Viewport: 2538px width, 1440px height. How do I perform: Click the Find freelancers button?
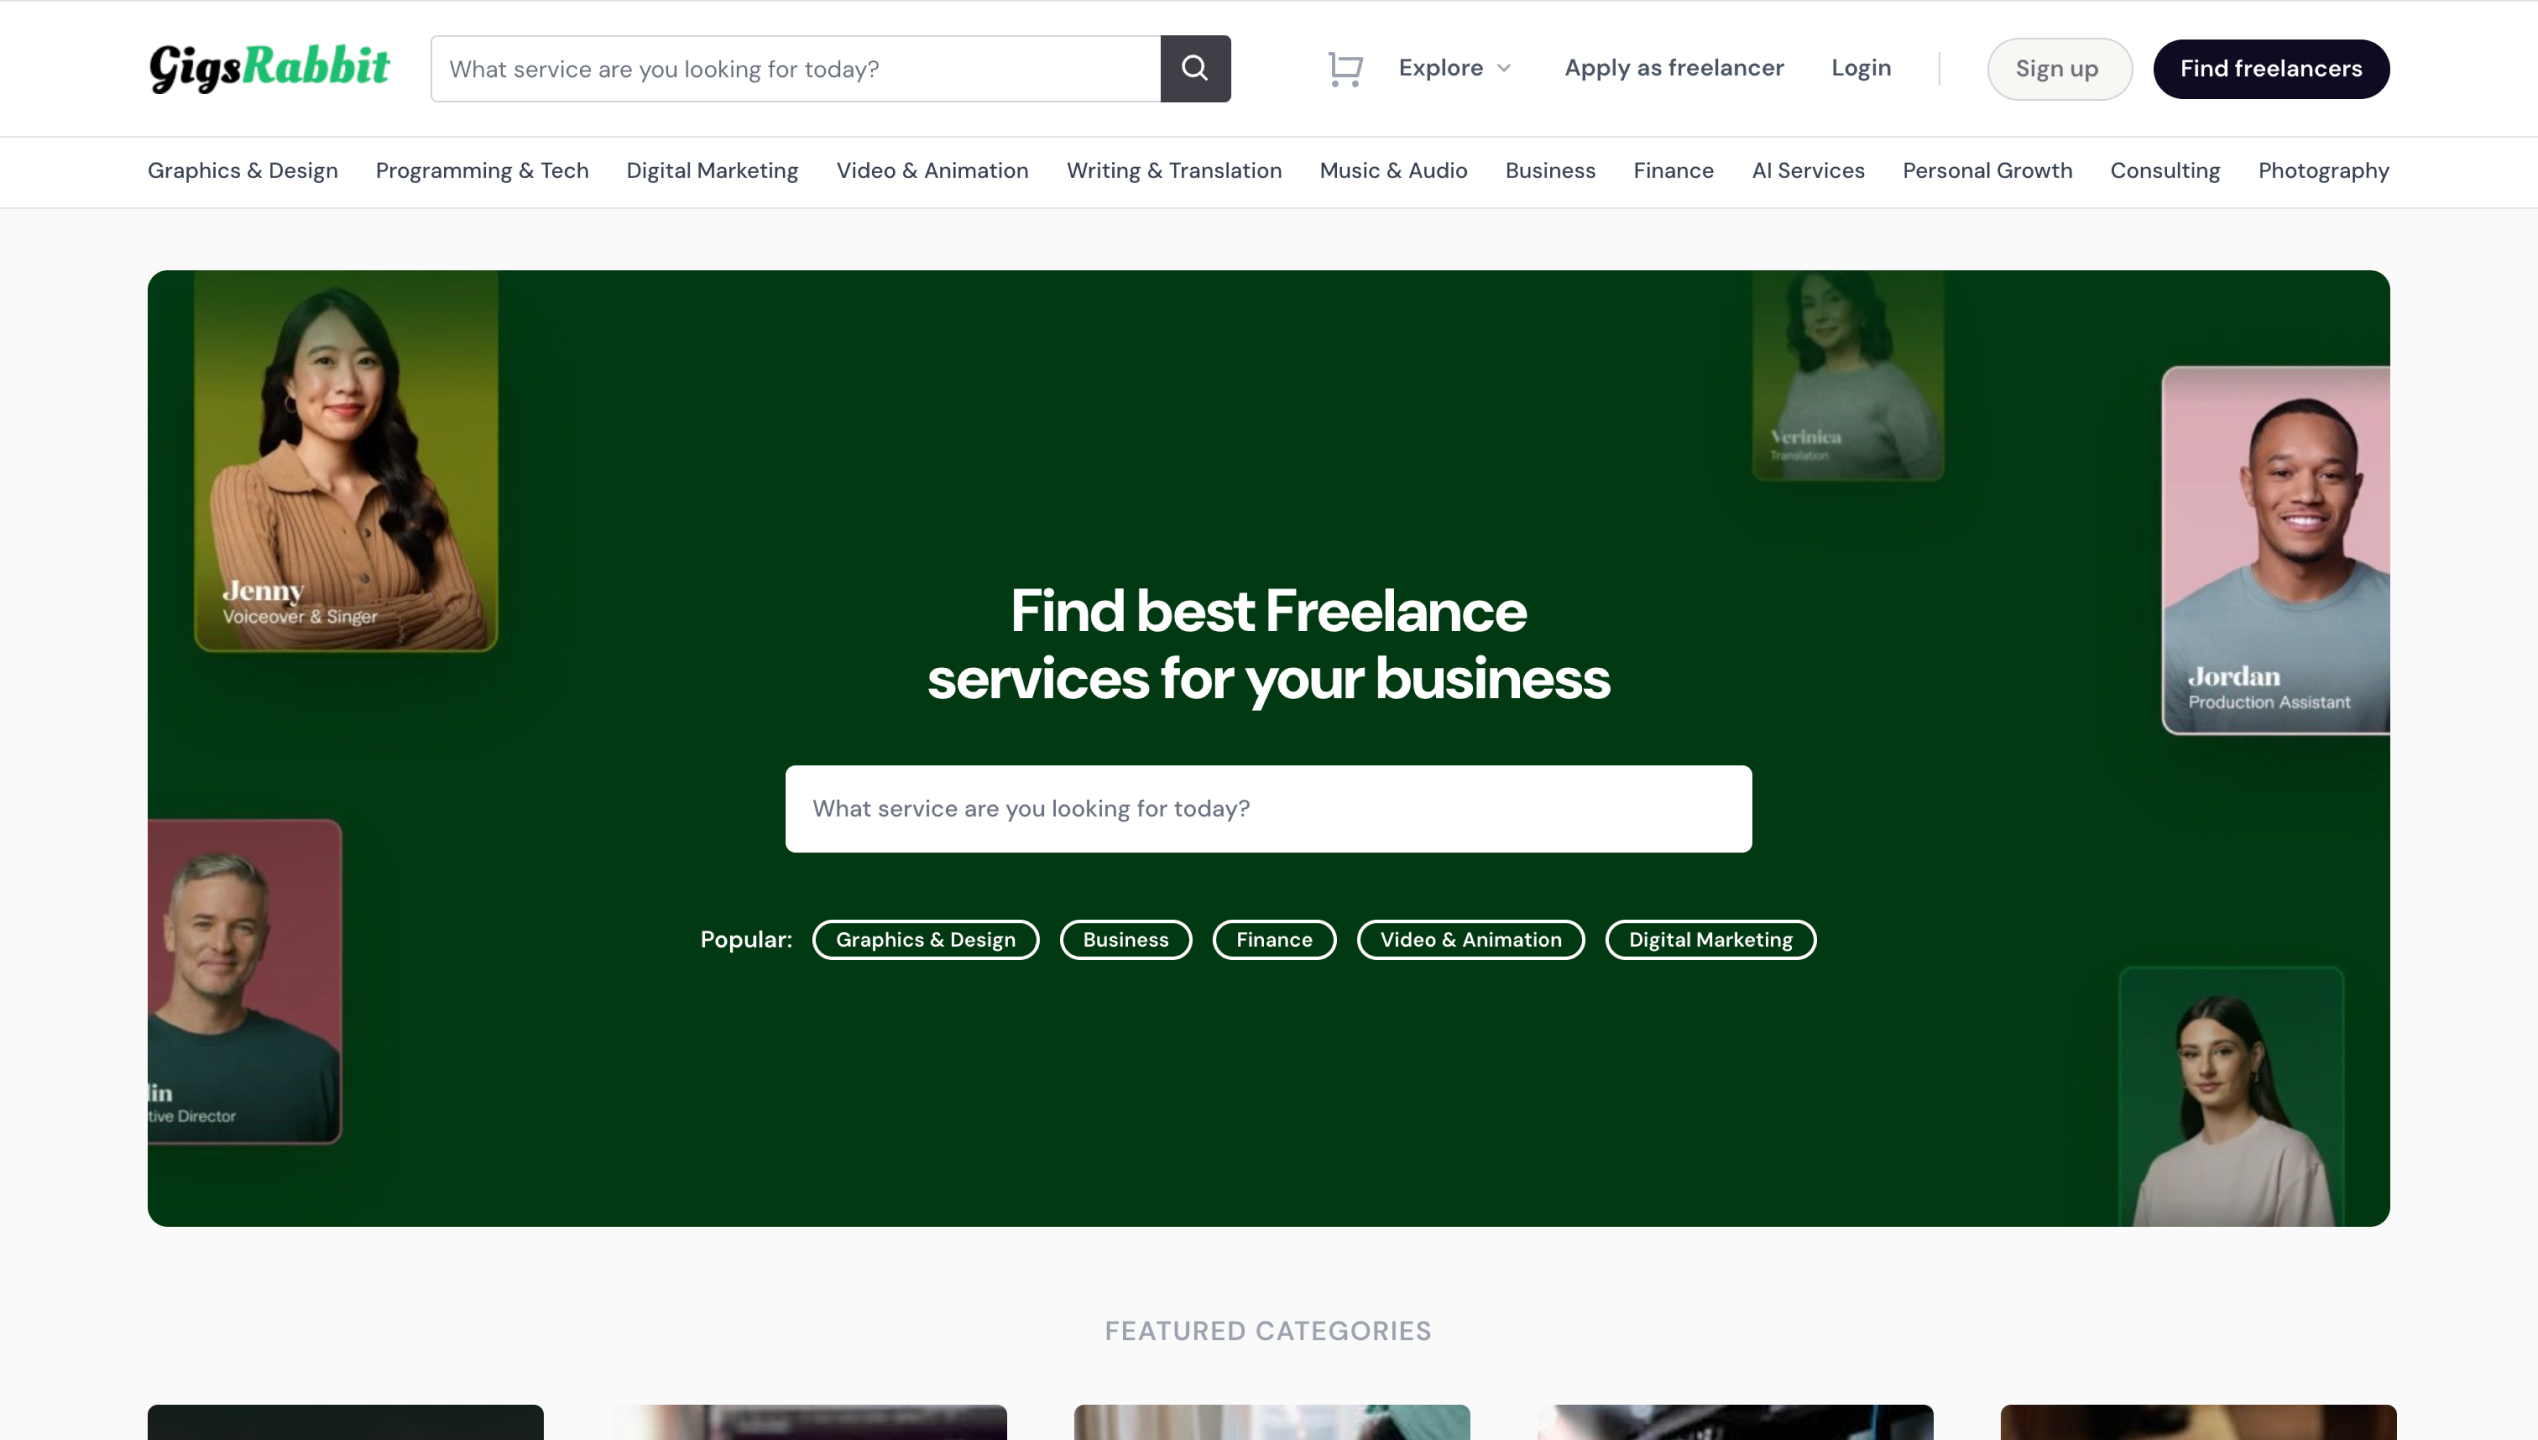click(2270, 68)
